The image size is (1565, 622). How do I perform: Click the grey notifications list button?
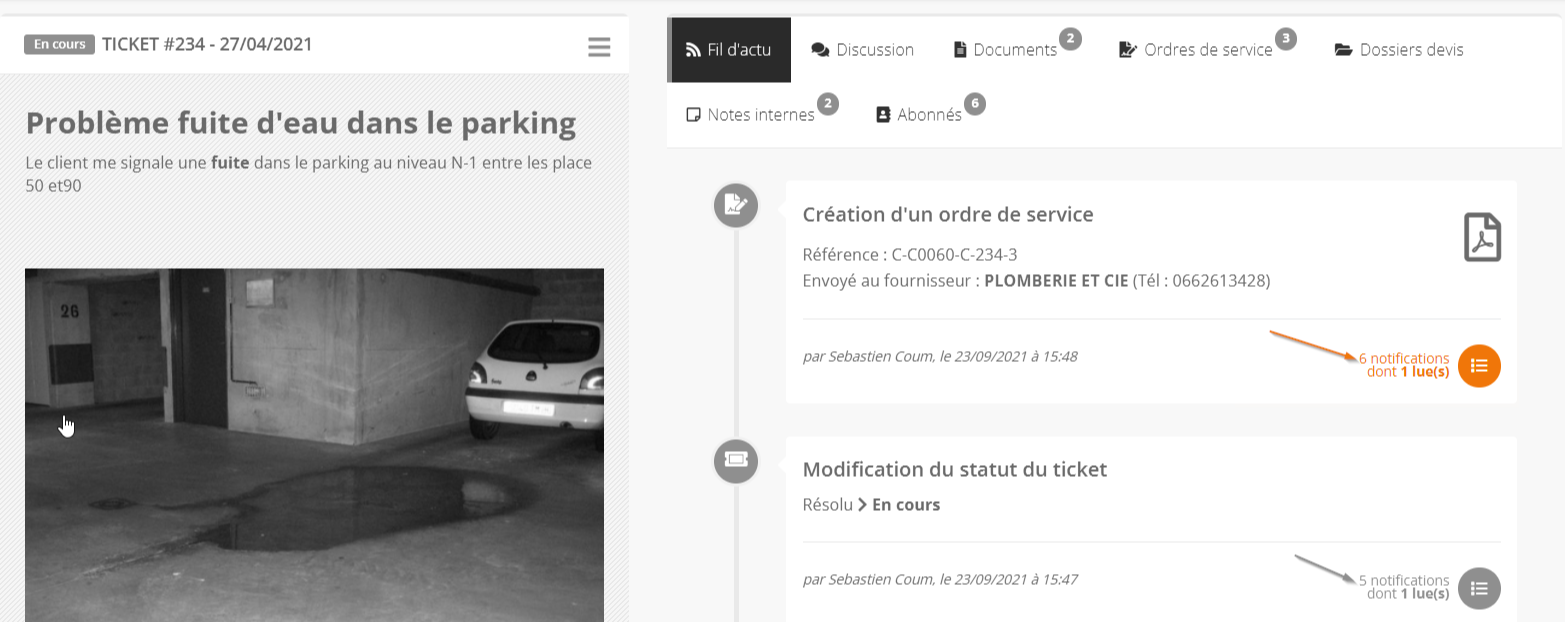tap(1479, 588)
